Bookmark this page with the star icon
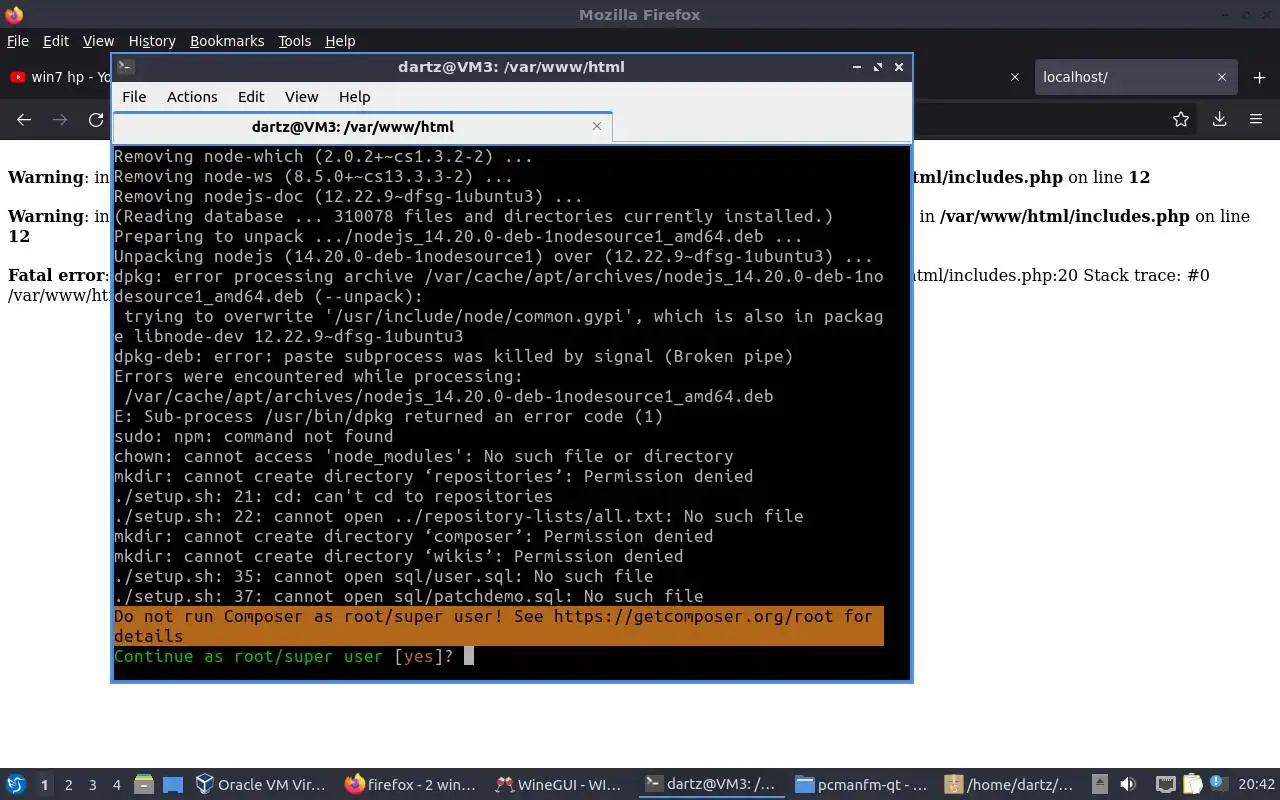Viewport: 1280px width, 800px height. click(x=1181, y=119)
